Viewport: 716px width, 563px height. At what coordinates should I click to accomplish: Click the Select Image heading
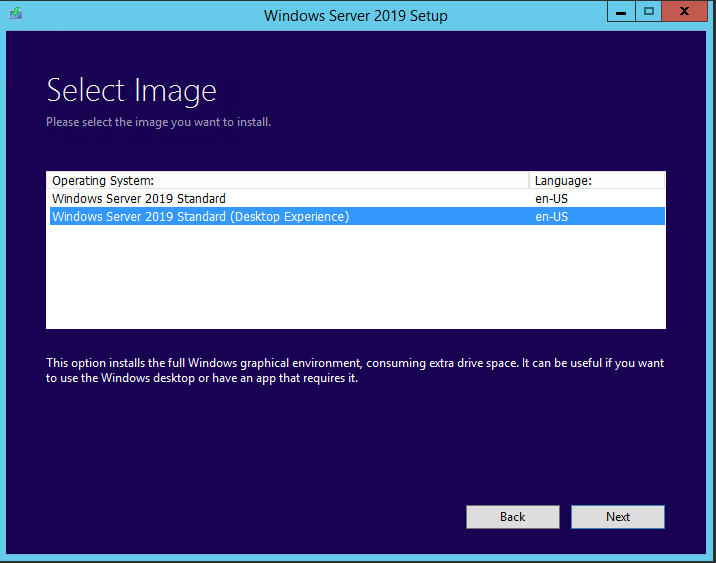click(131, 91)
